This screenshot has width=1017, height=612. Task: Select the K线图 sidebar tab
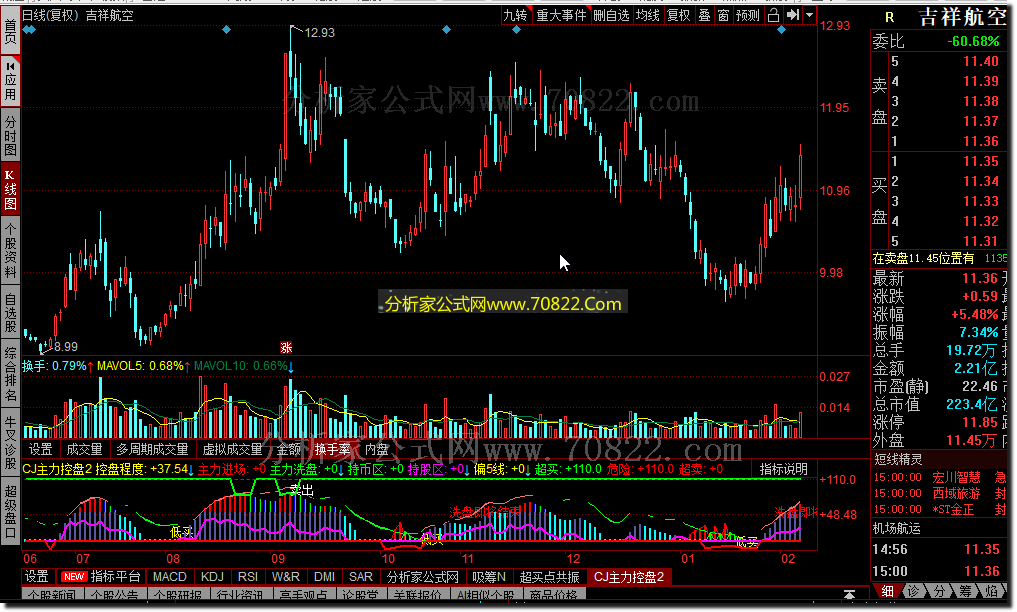tap(10, 189)
